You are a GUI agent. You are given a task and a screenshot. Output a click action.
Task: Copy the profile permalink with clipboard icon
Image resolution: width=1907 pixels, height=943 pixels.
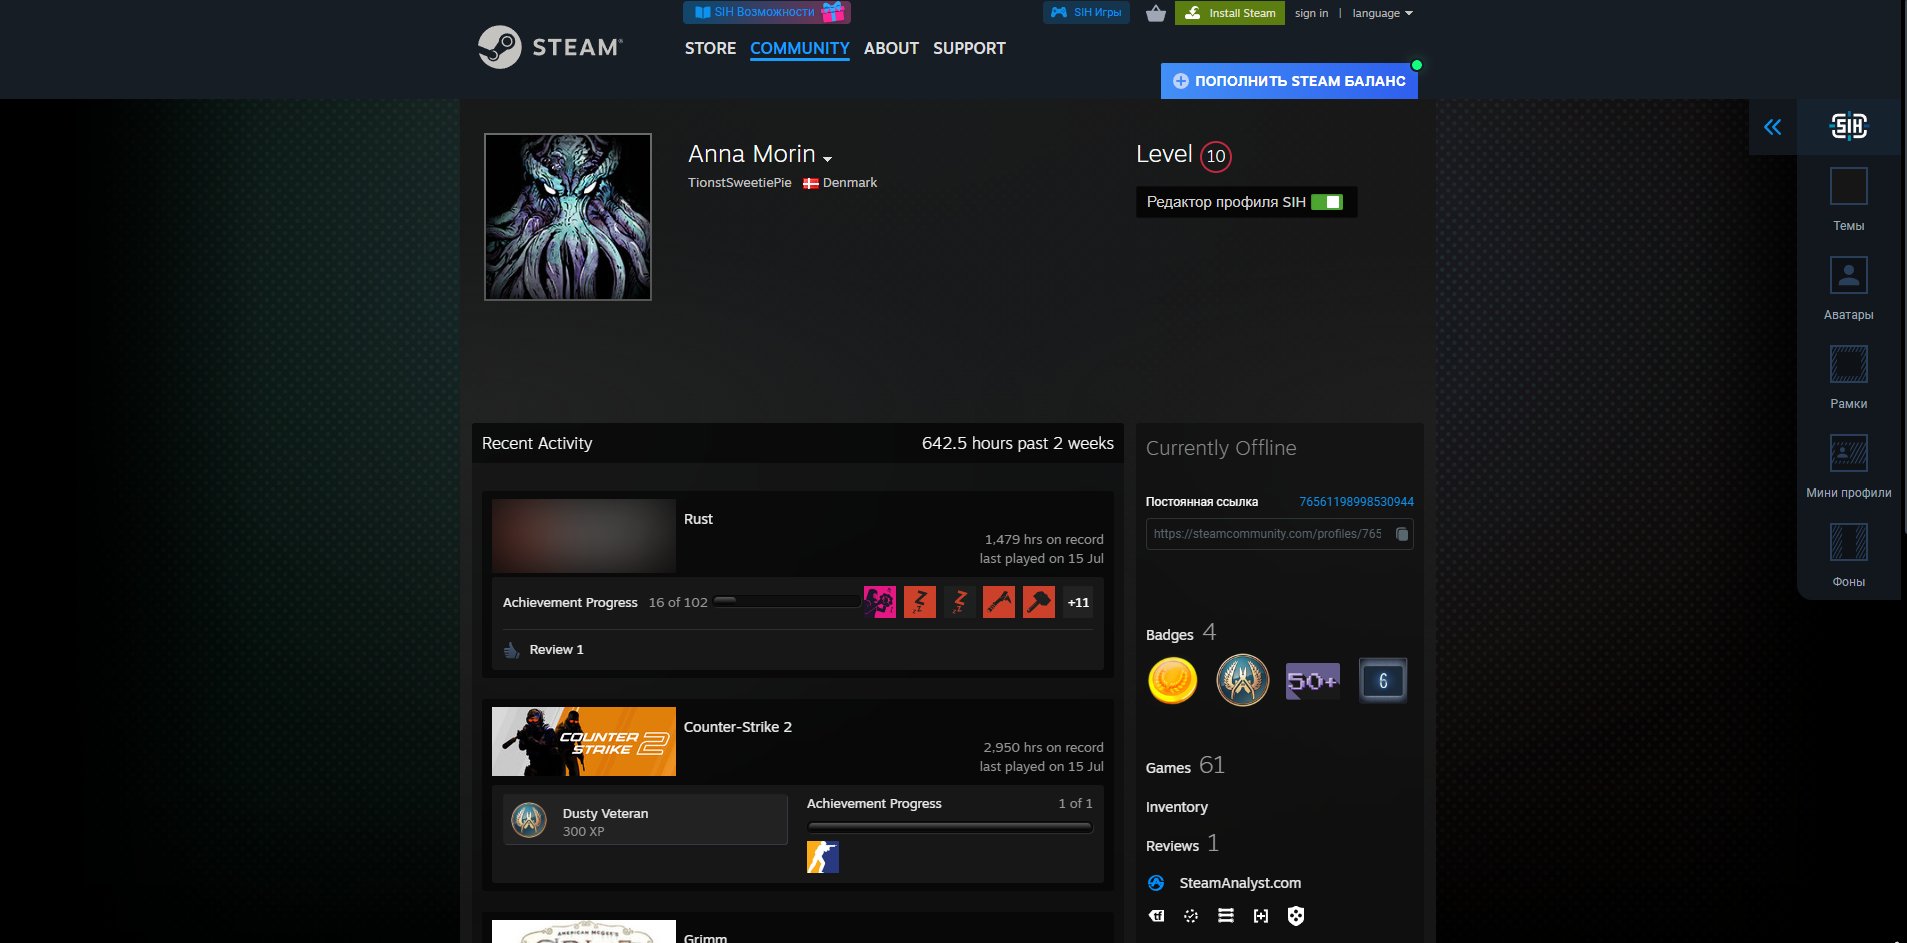(1402, 534)
